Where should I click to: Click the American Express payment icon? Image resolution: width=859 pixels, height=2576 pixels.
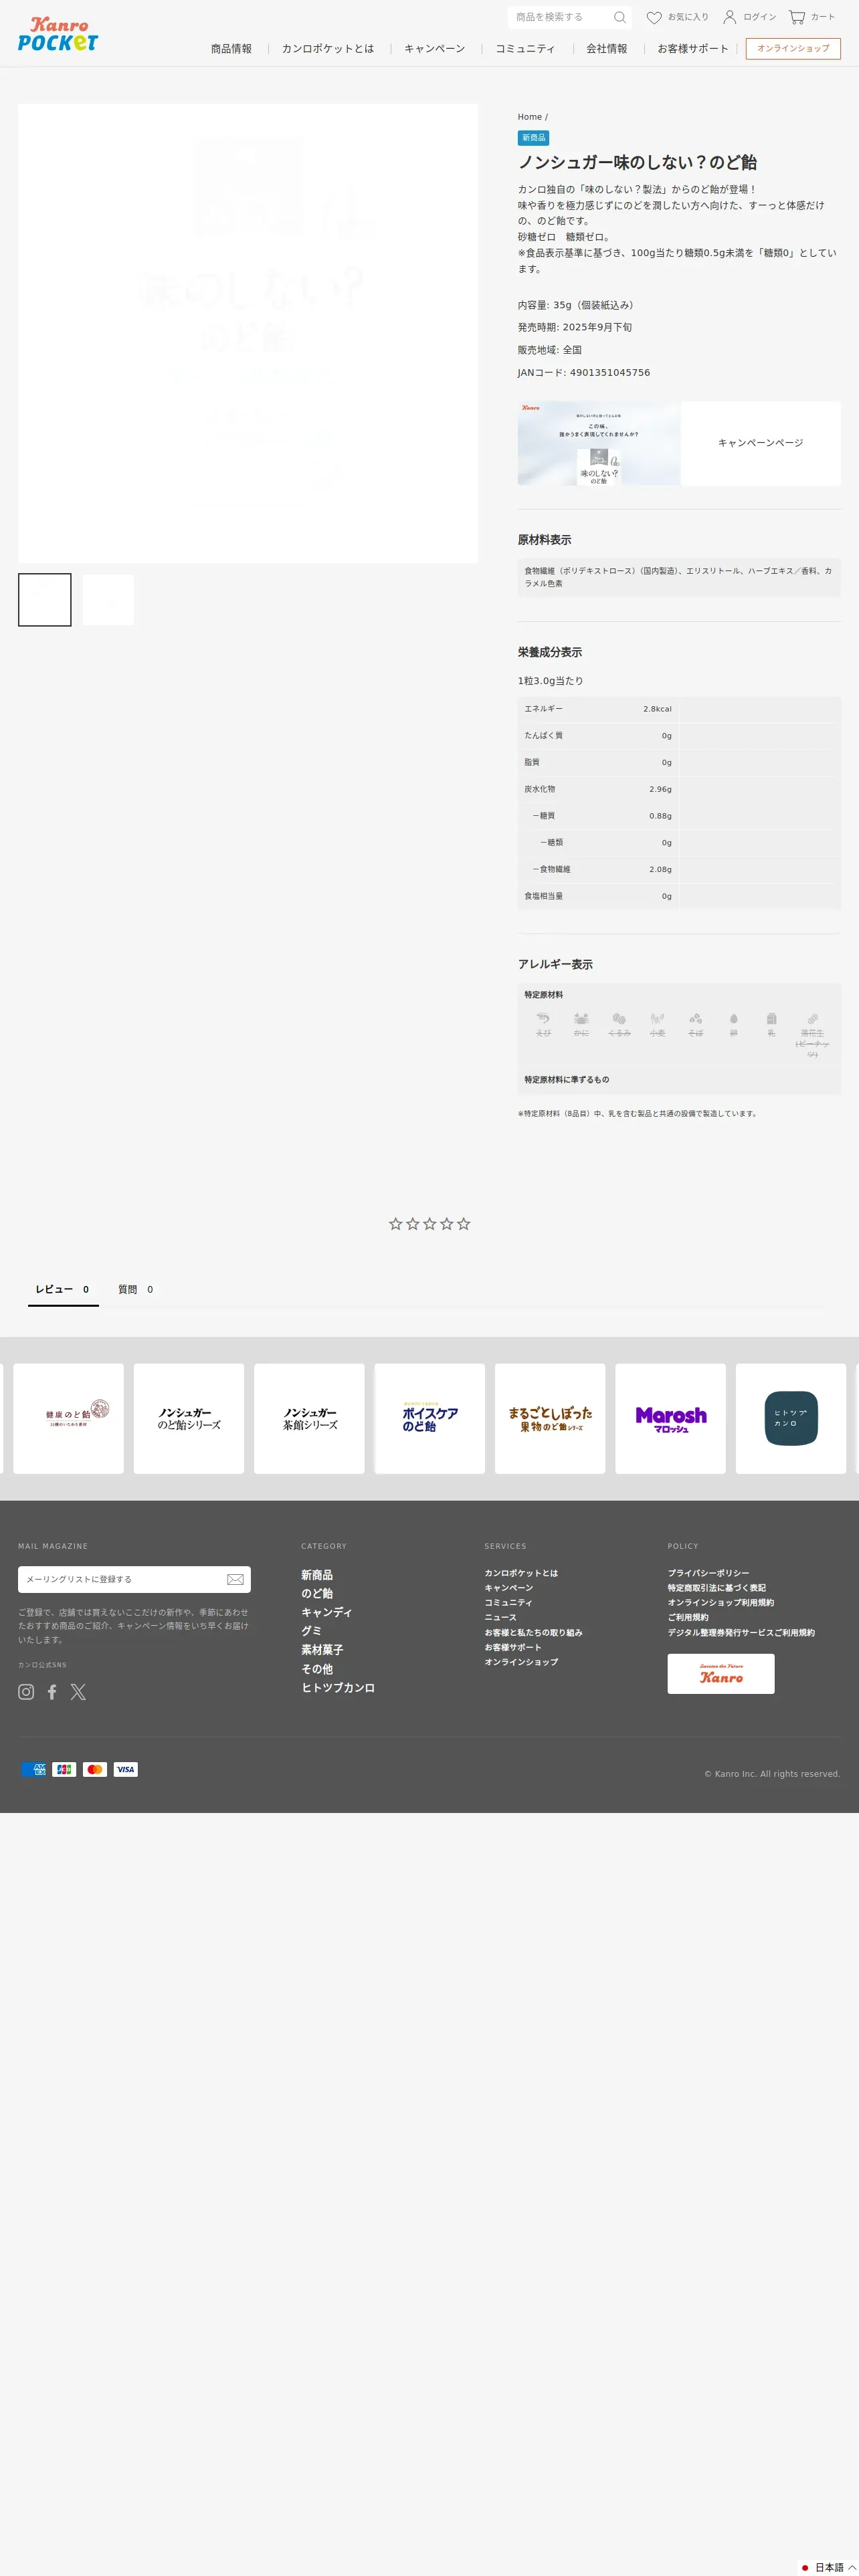tap(34, 1770)
